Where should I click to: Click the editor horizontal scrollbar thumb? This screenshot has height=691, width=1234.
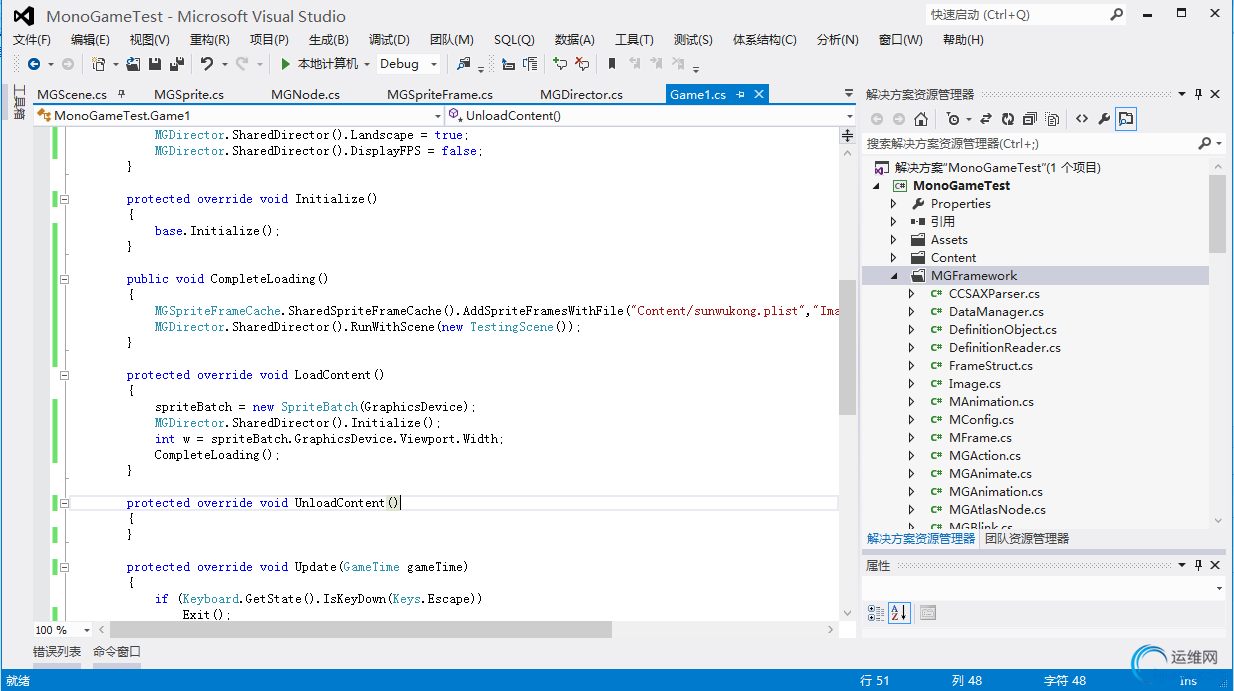[x=360, y=630]
